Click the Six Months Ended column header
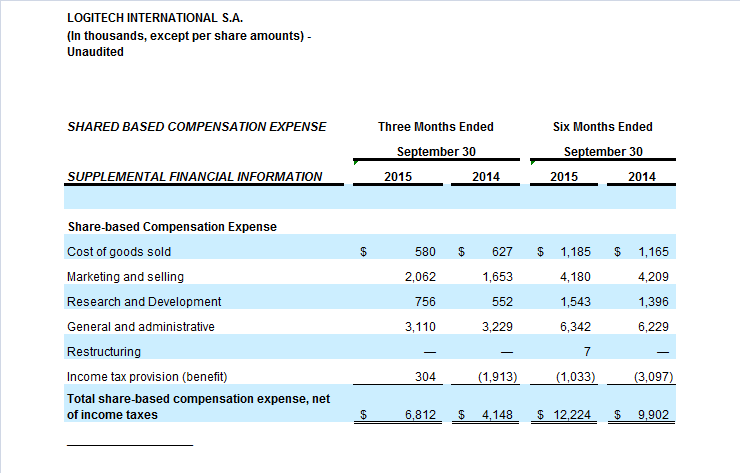This screenshot has width=740, height=473. [603, 127]
